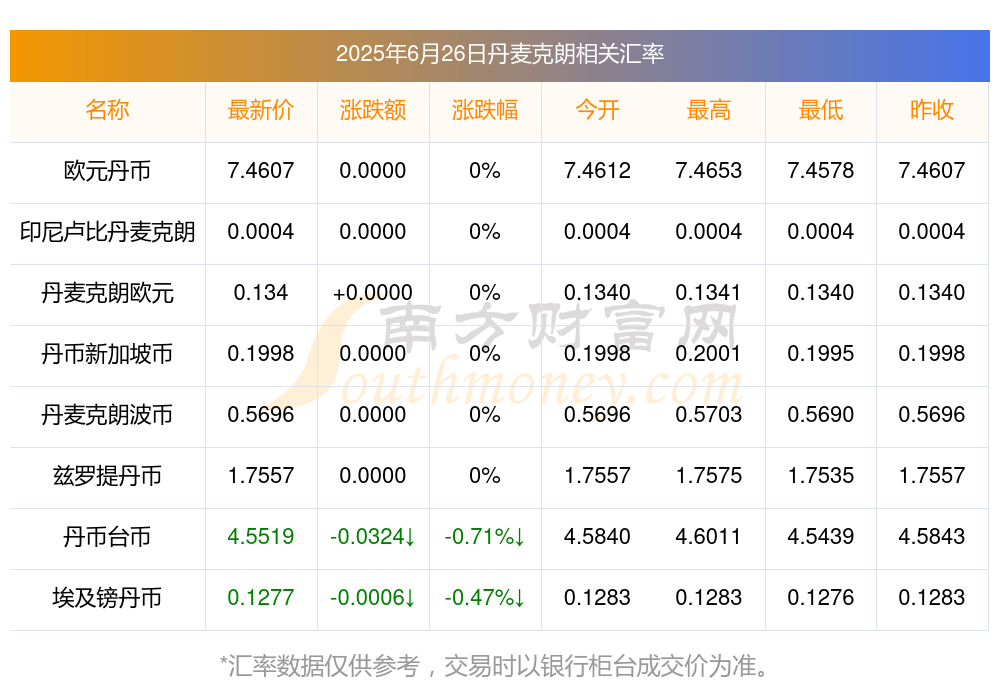Click the 丹币新加坡币 currency name
Viewport: 1000px width, 698px height.
[x=107, y=353]
